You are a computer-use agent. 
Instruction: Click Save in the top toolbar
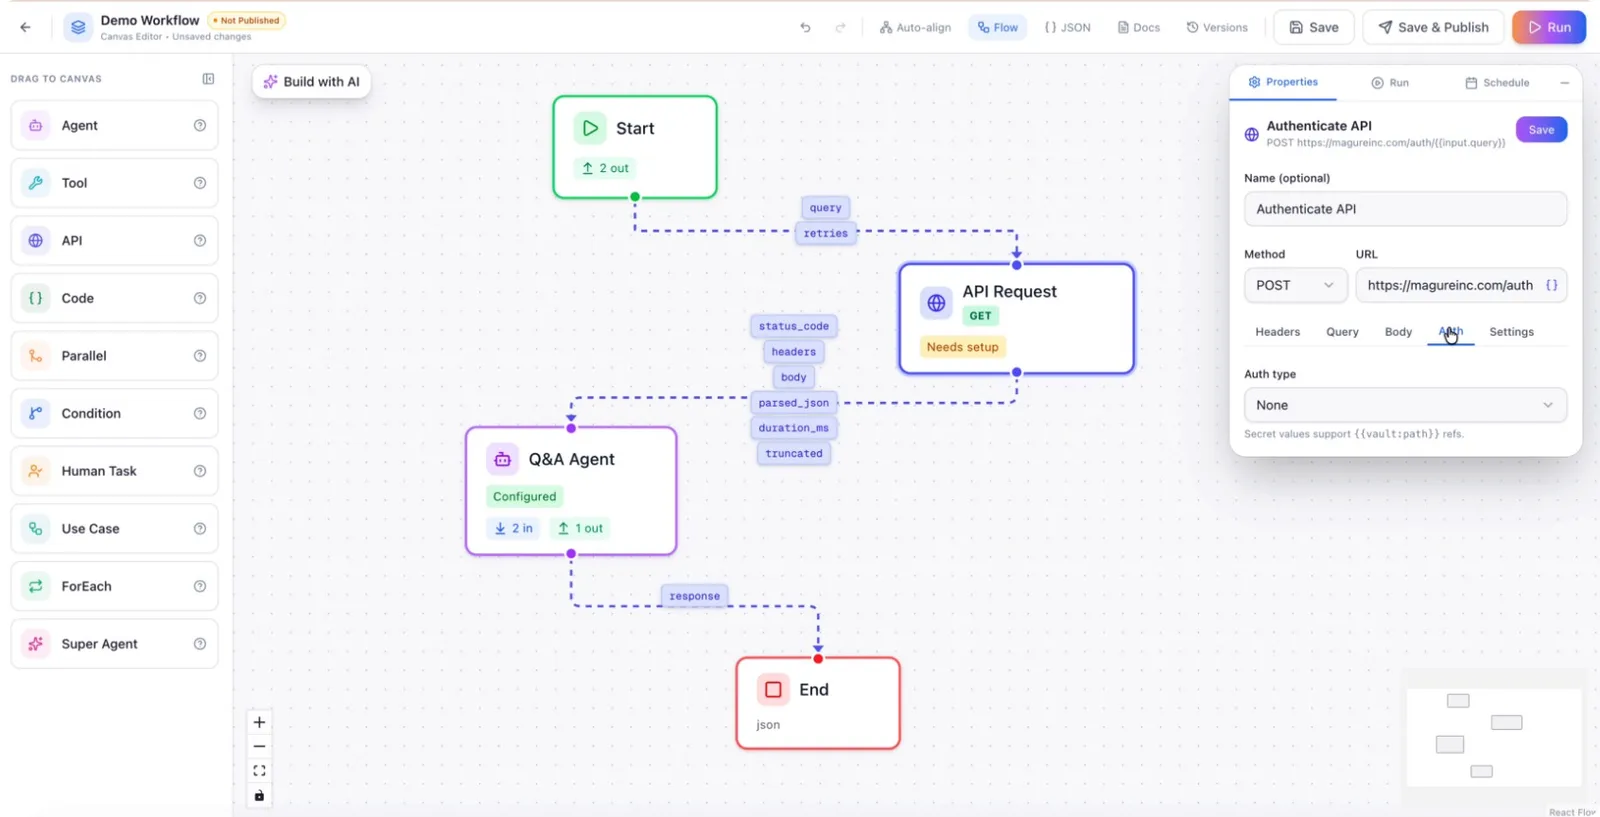point(1314,28)
